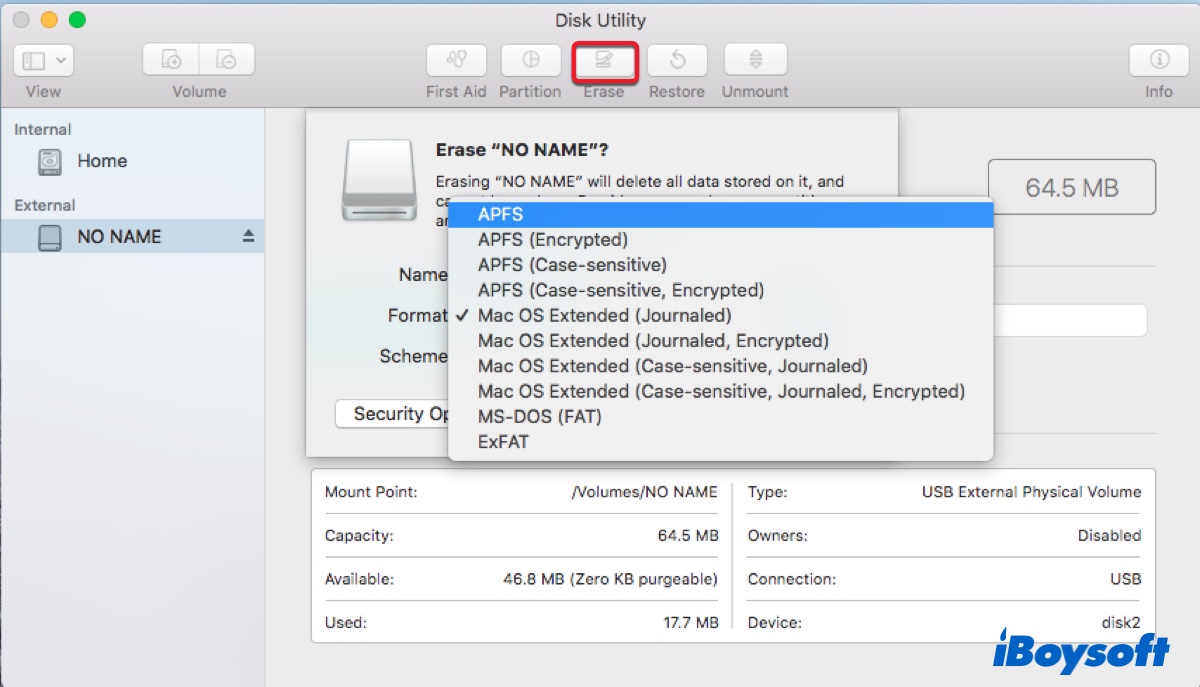This screenshot has width=1200, height=687.
Task: Open the View sidebar dropdown
Action: pyautogui.click(x=43, y=61)
